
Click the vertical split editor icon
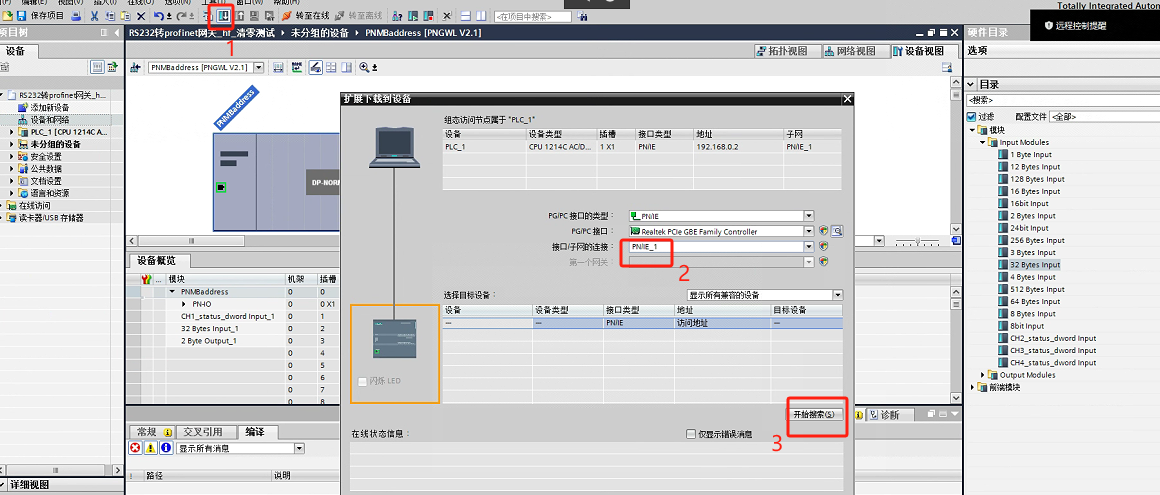pos(481,15)
